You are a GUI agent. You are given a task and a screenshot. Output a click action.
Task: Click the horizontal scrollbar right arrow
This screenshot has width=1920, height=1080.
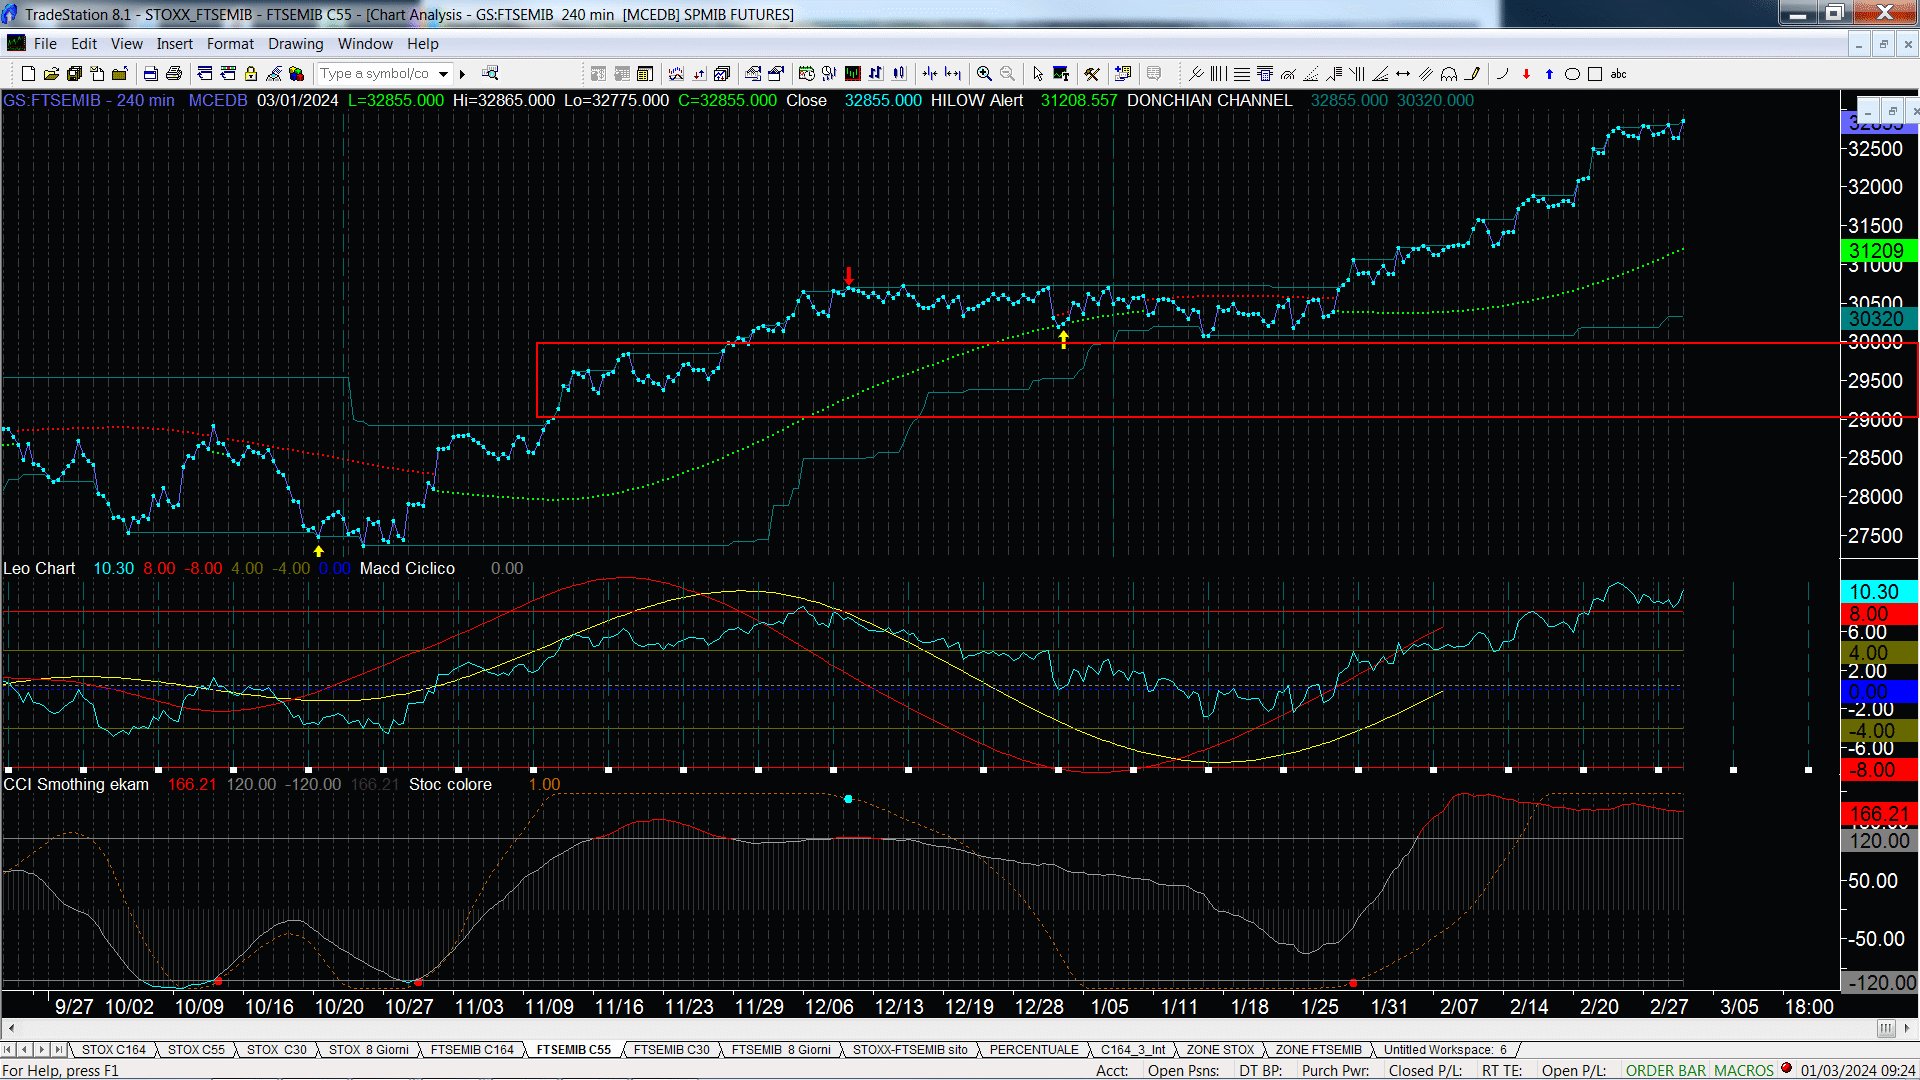[x=1907, y=1028]
